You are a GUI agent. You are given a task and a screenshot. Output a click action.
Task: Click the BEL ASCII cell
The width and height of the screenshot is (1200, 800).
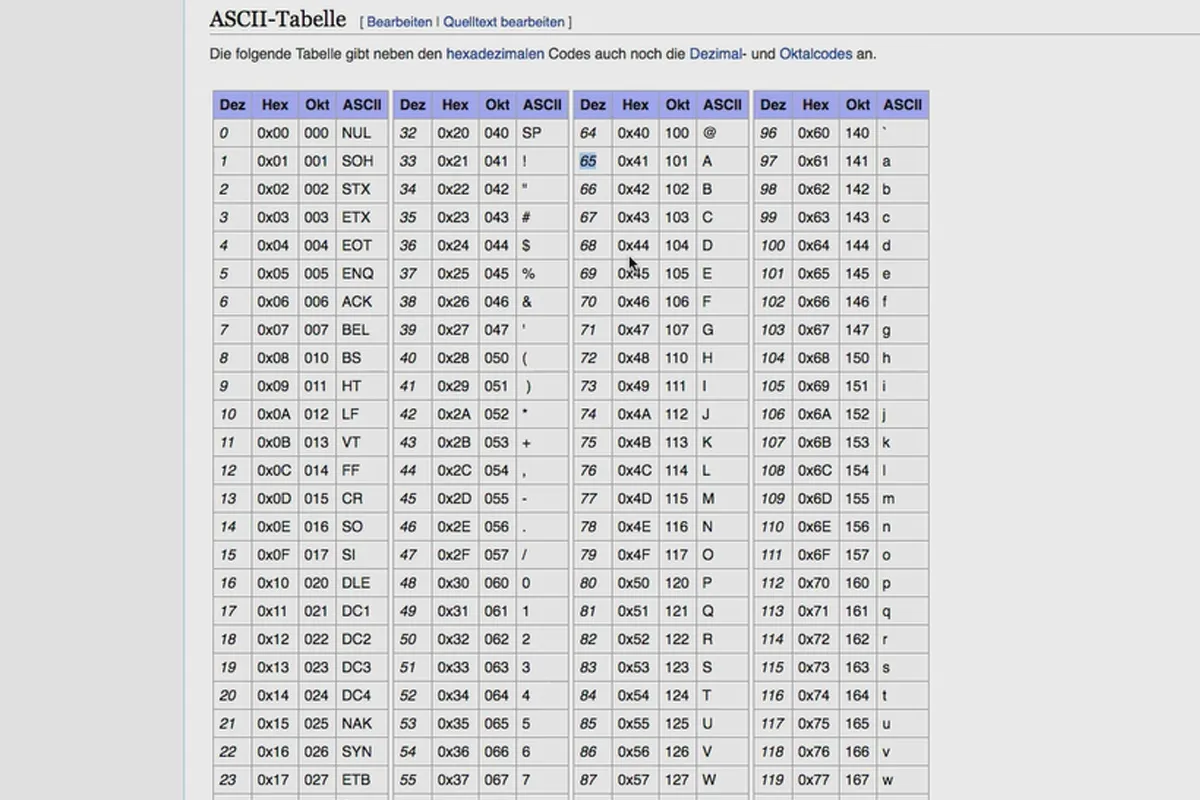tap(362, 329)
